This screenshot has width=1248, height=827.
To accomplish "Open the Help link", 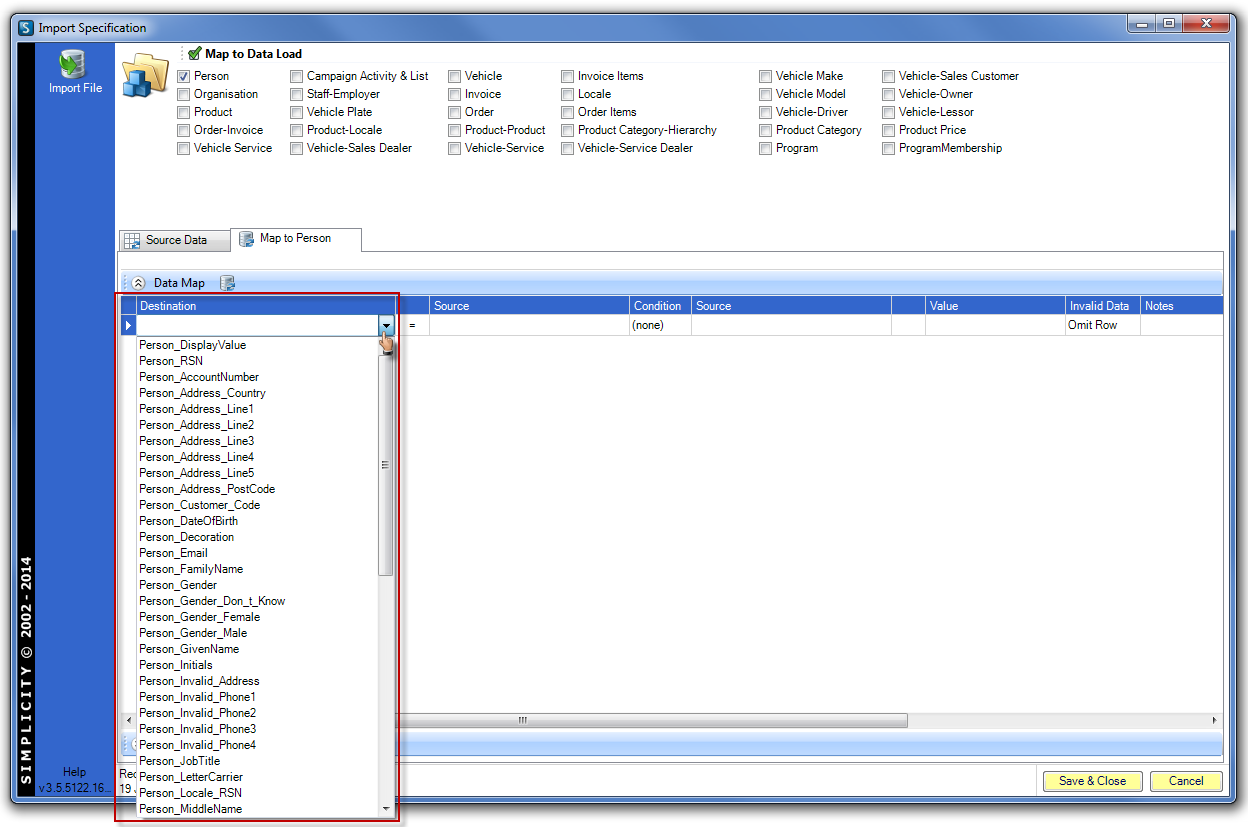I will [x=74, y=772].
